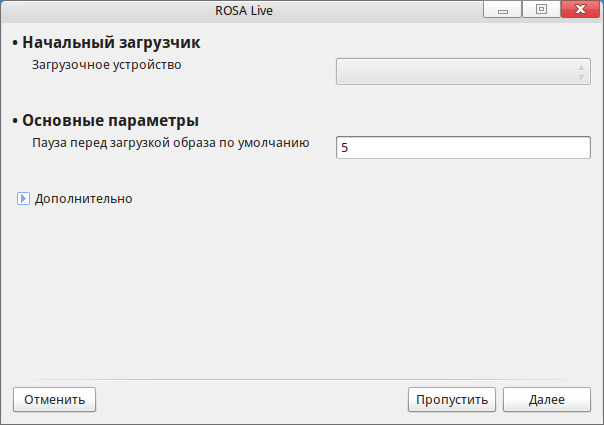Open the Загрузочное устройство combo box
The width and height of the screenshot is (604, 425).
(x=458, y=71)
